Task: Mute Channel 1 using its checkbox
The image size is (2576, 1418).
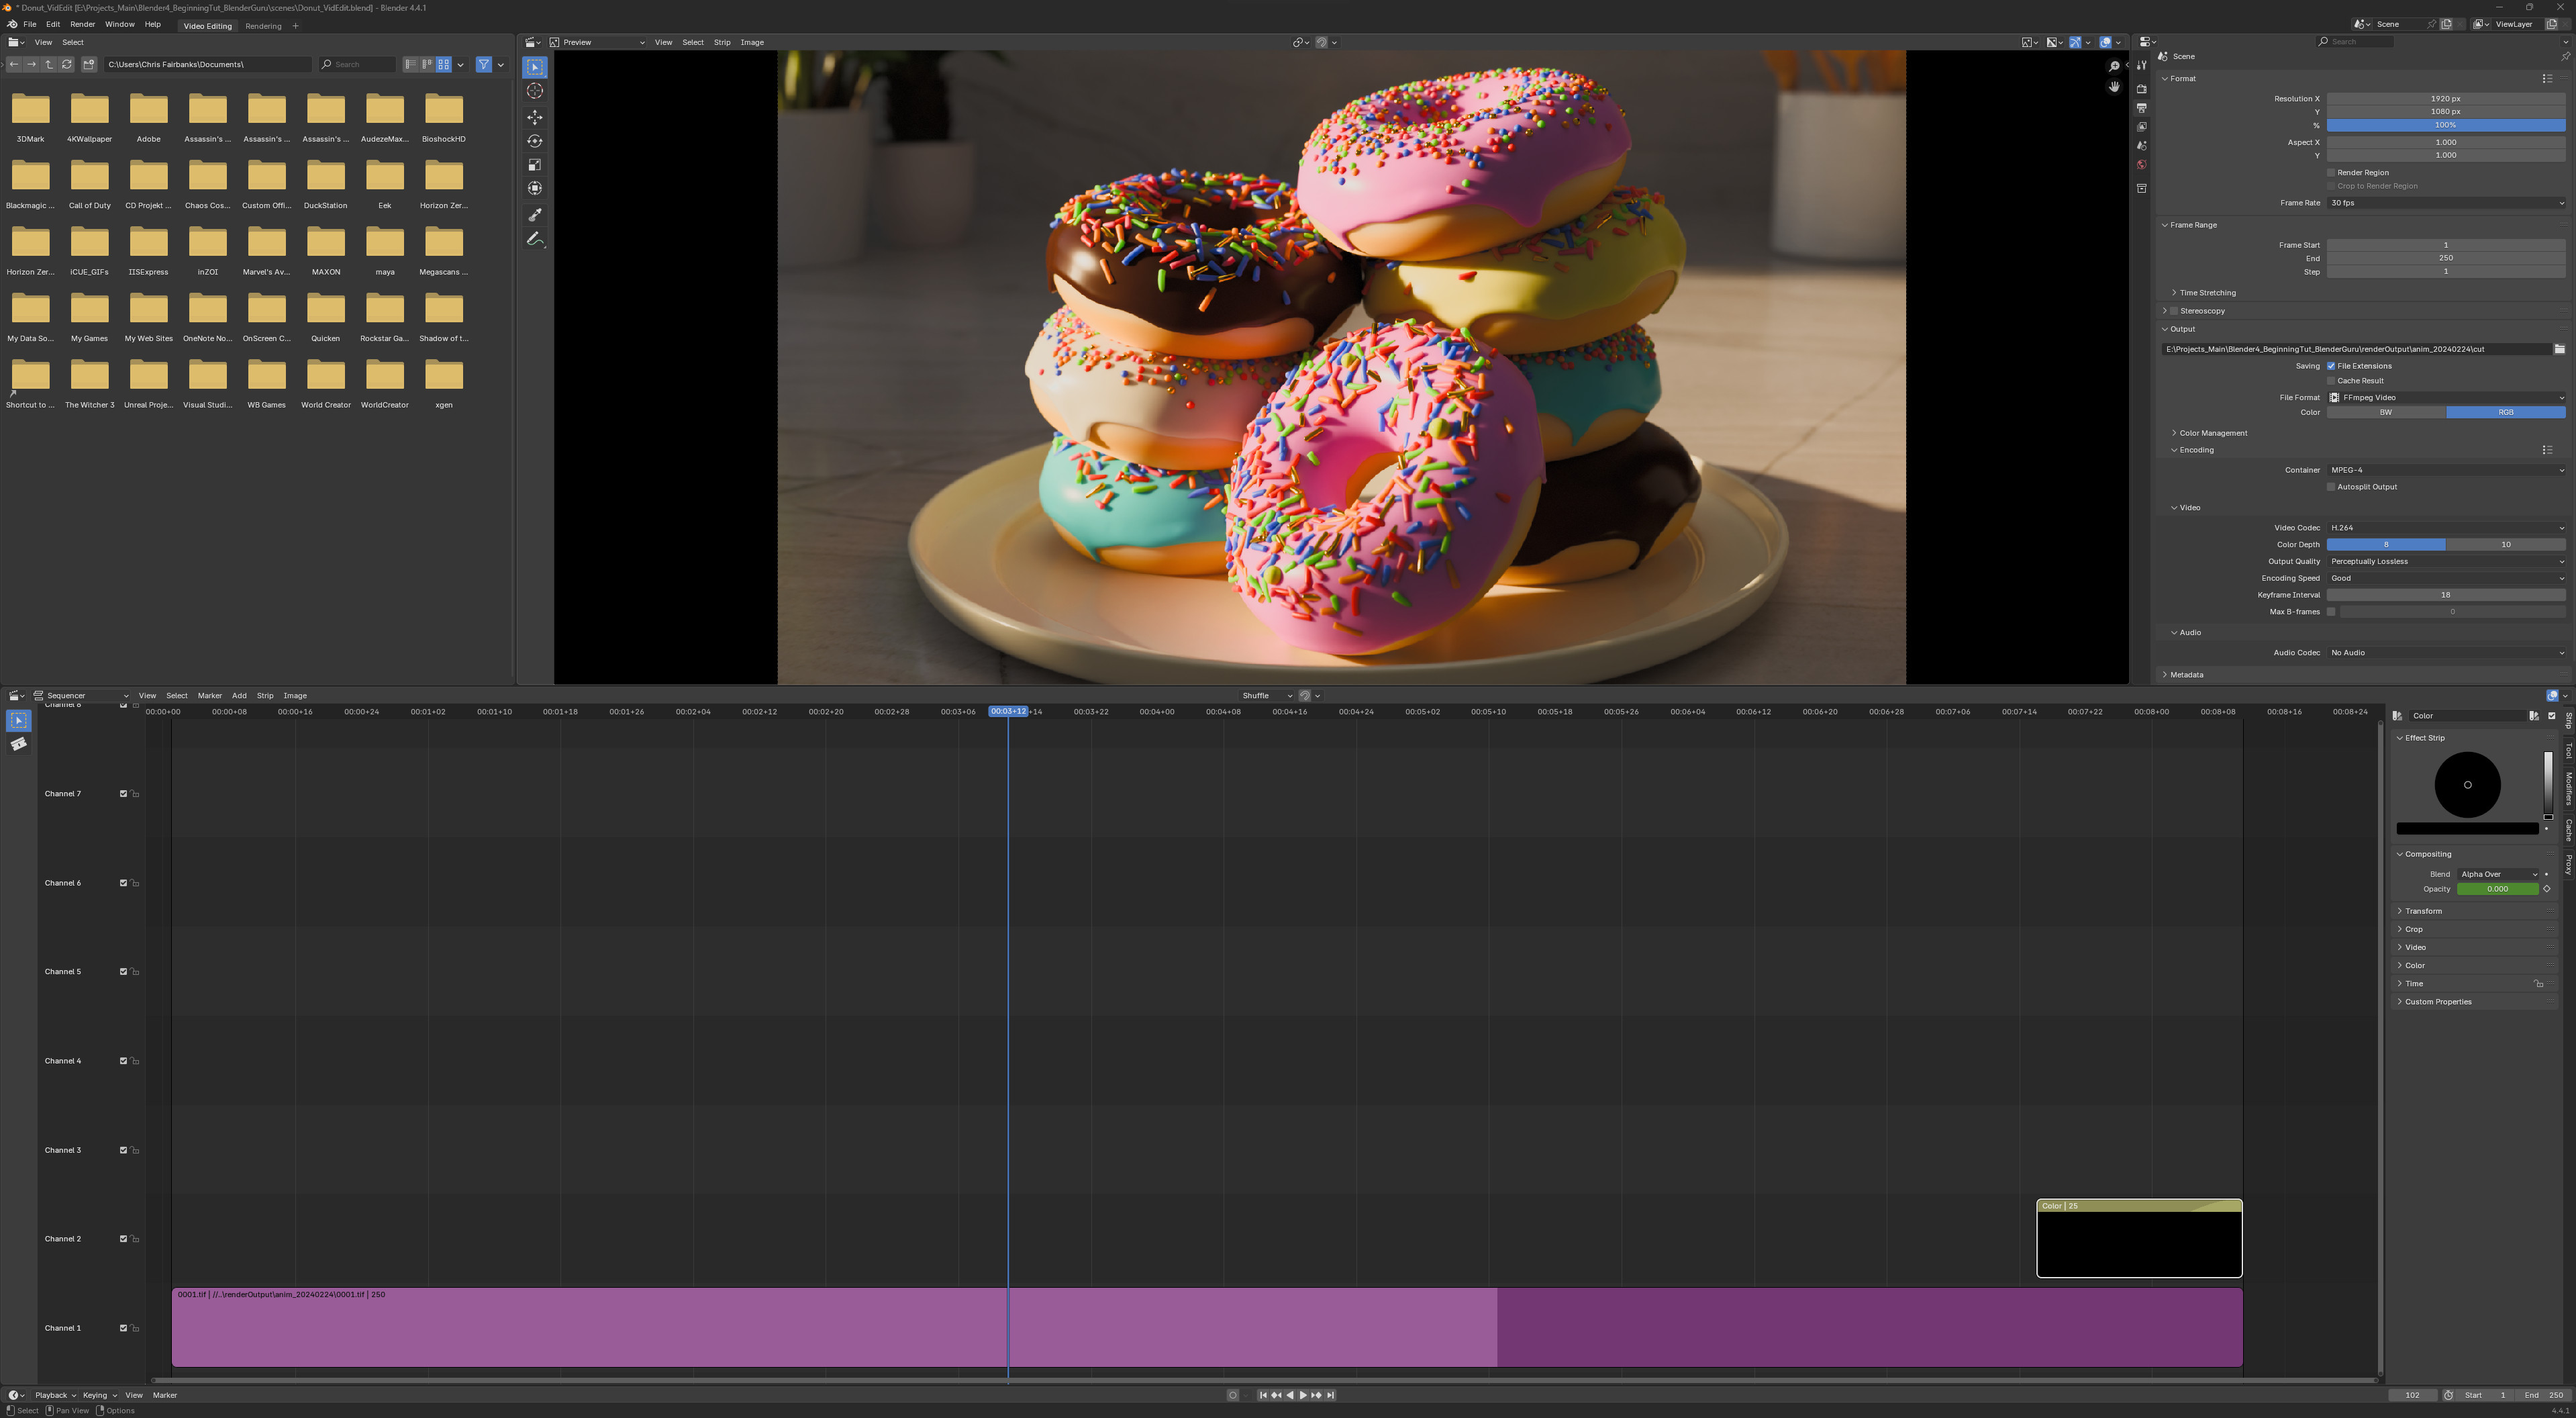Action: tap(124, 1328)
